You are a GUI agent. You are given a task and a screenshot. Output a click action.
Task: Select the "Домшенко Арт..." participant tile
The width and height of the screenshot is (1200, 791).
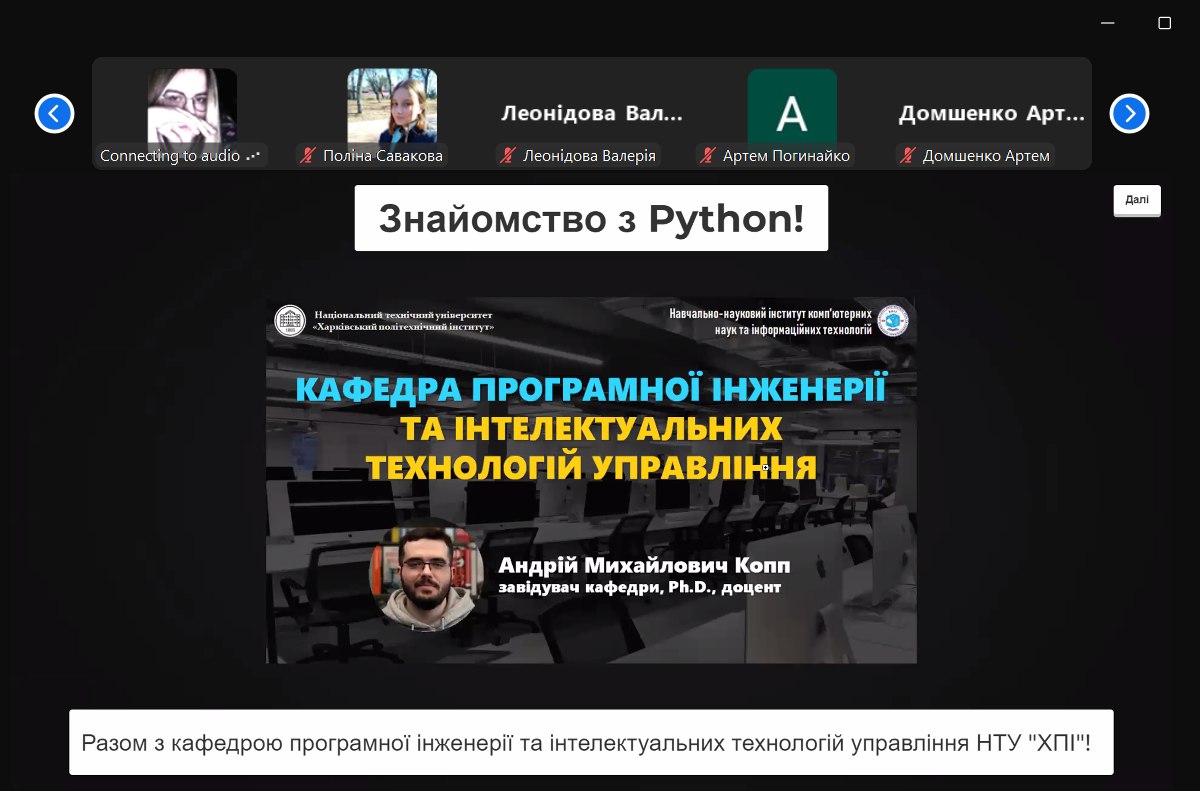tap(992, 113)
